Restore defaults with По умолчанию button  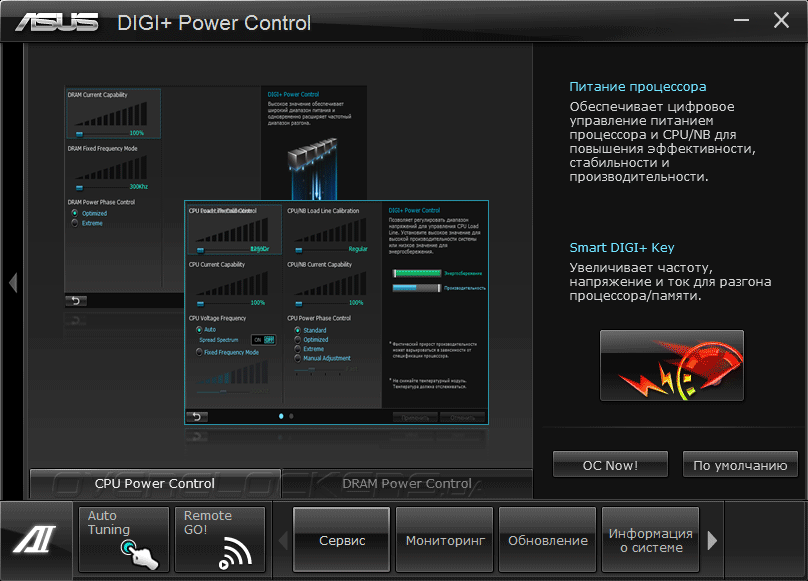click(740, 465)
